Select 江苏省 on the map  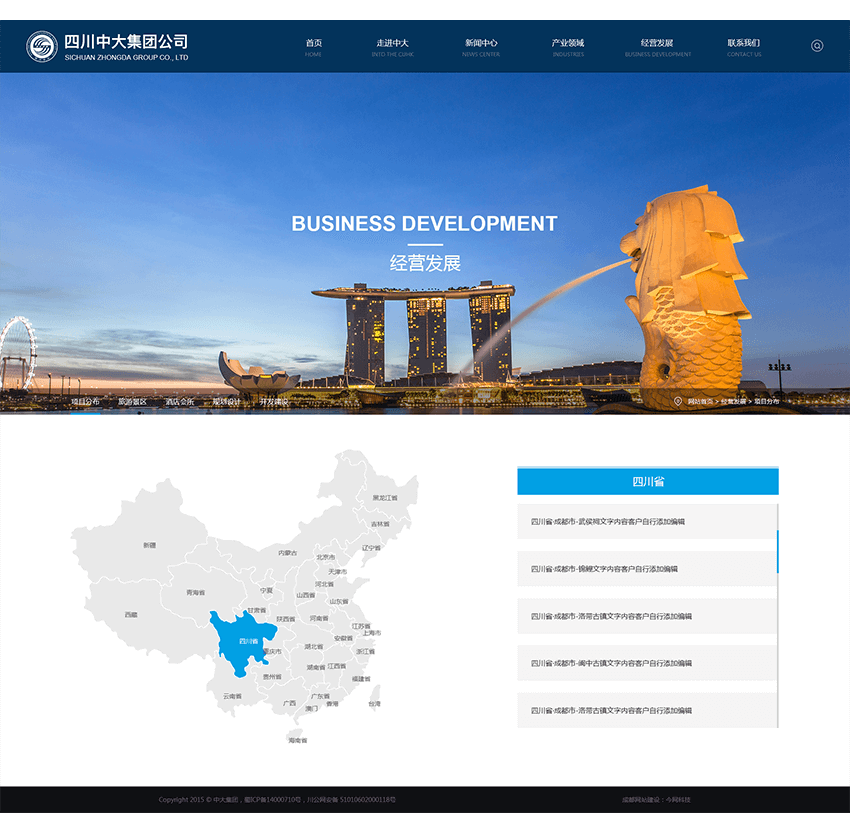(x=361, y=626)
